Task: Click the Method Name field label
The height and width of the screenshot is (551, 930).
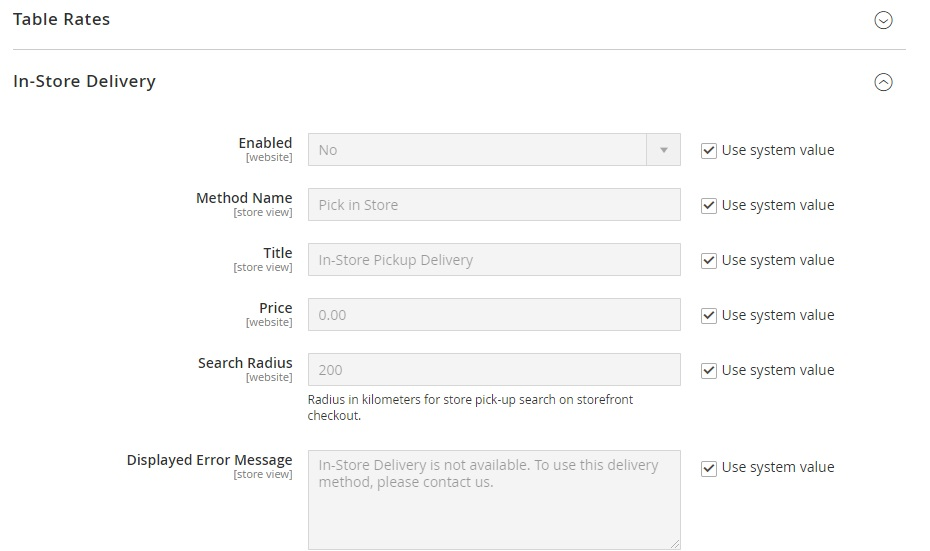Action: coord(244,198)
